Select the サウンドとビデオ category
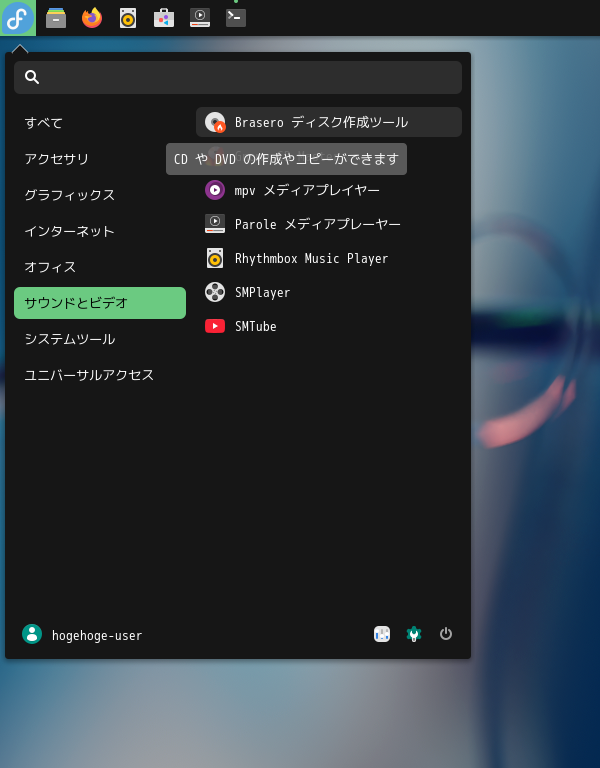Image resolution: width=600 pixels, height=768 pixels. coord(100,303)
